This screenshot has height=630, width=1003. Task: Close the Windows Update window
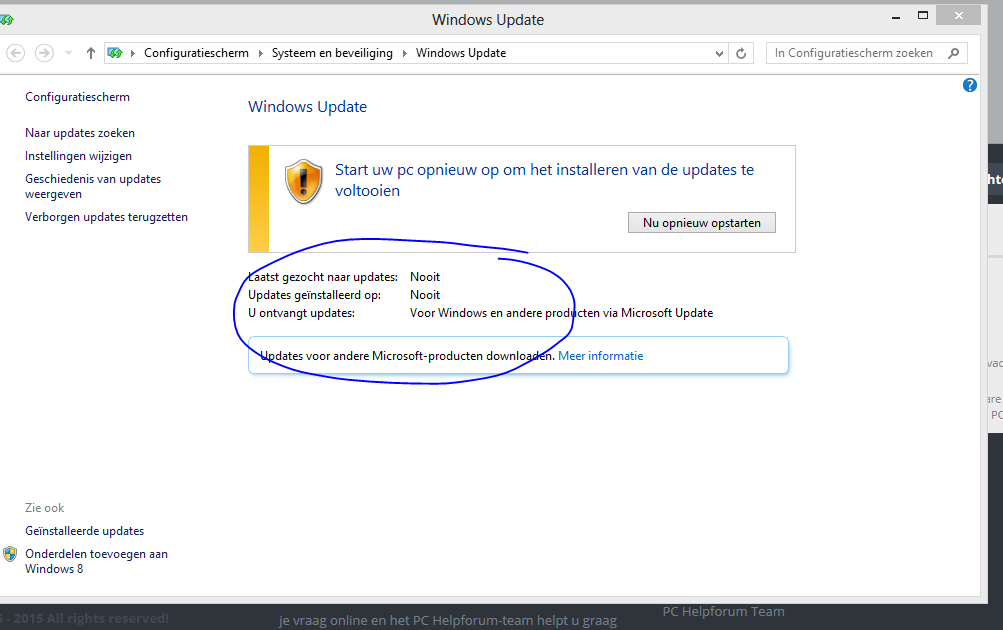point(958,15)
